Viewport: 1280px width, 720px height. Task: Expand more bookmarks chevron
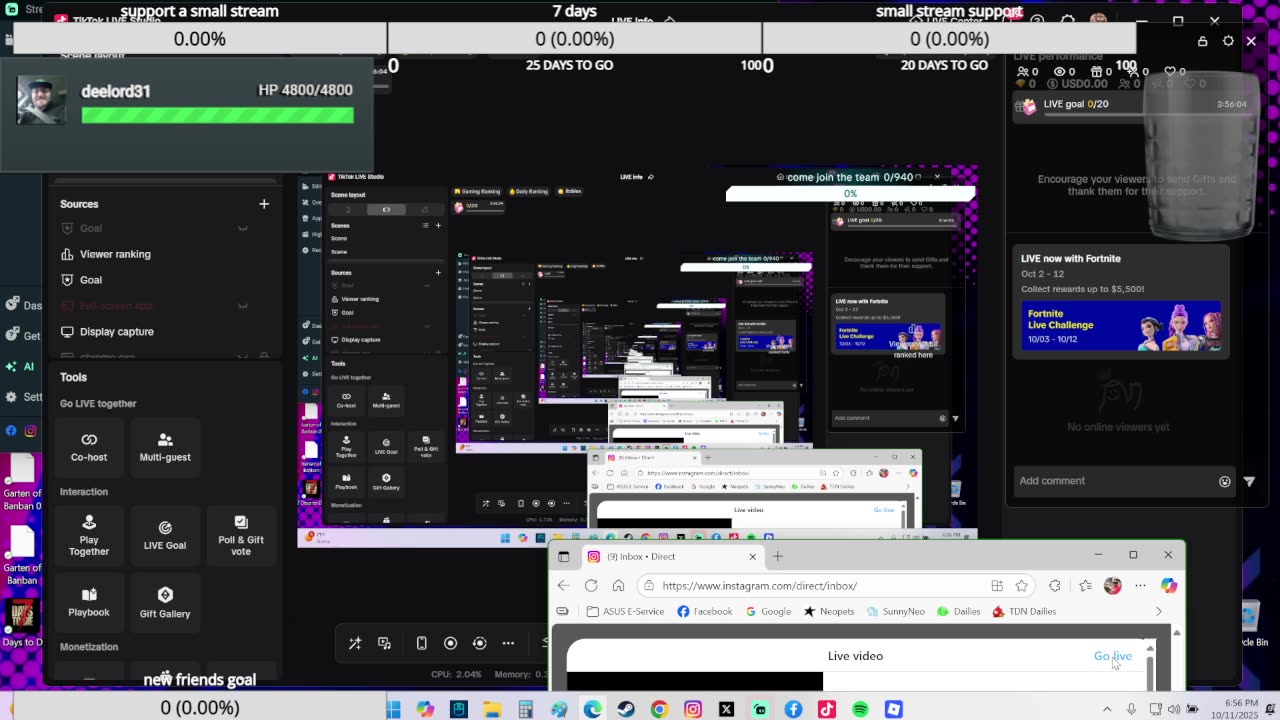pos(1159,611)
